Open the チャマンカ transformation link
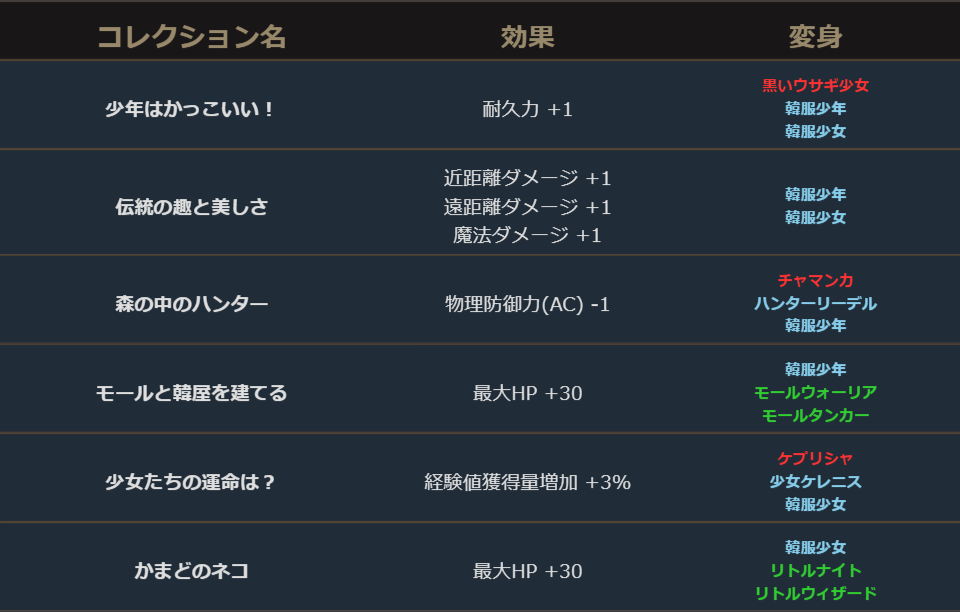 point(815,281)
